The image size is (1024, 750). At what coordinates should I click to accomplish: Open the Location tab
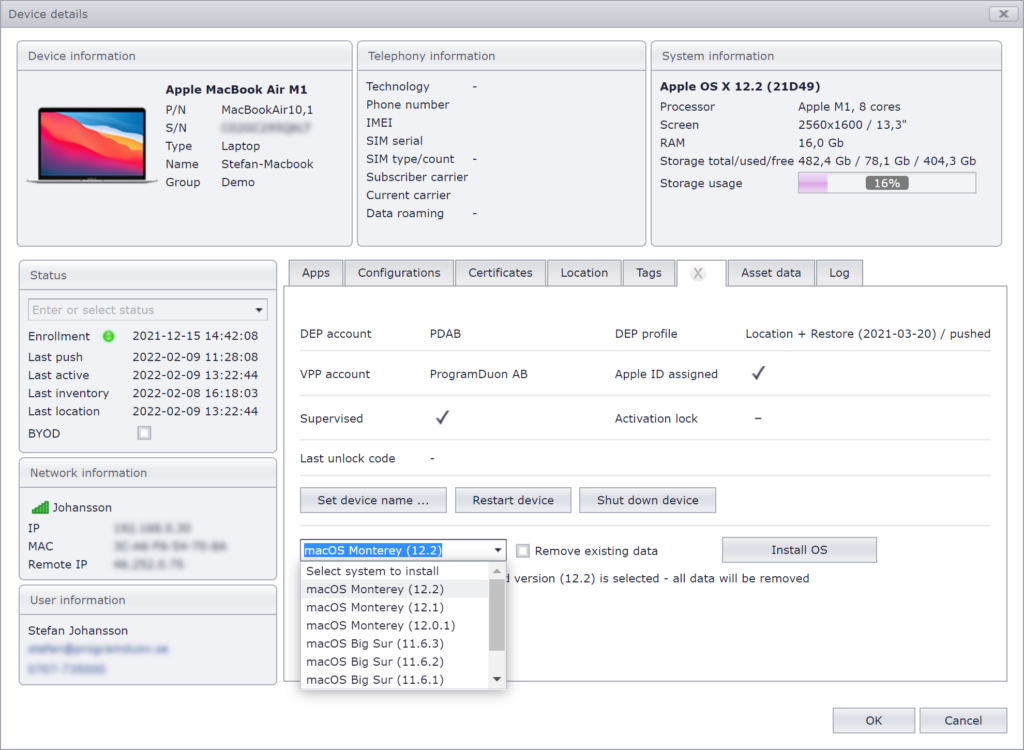[584, 273]
